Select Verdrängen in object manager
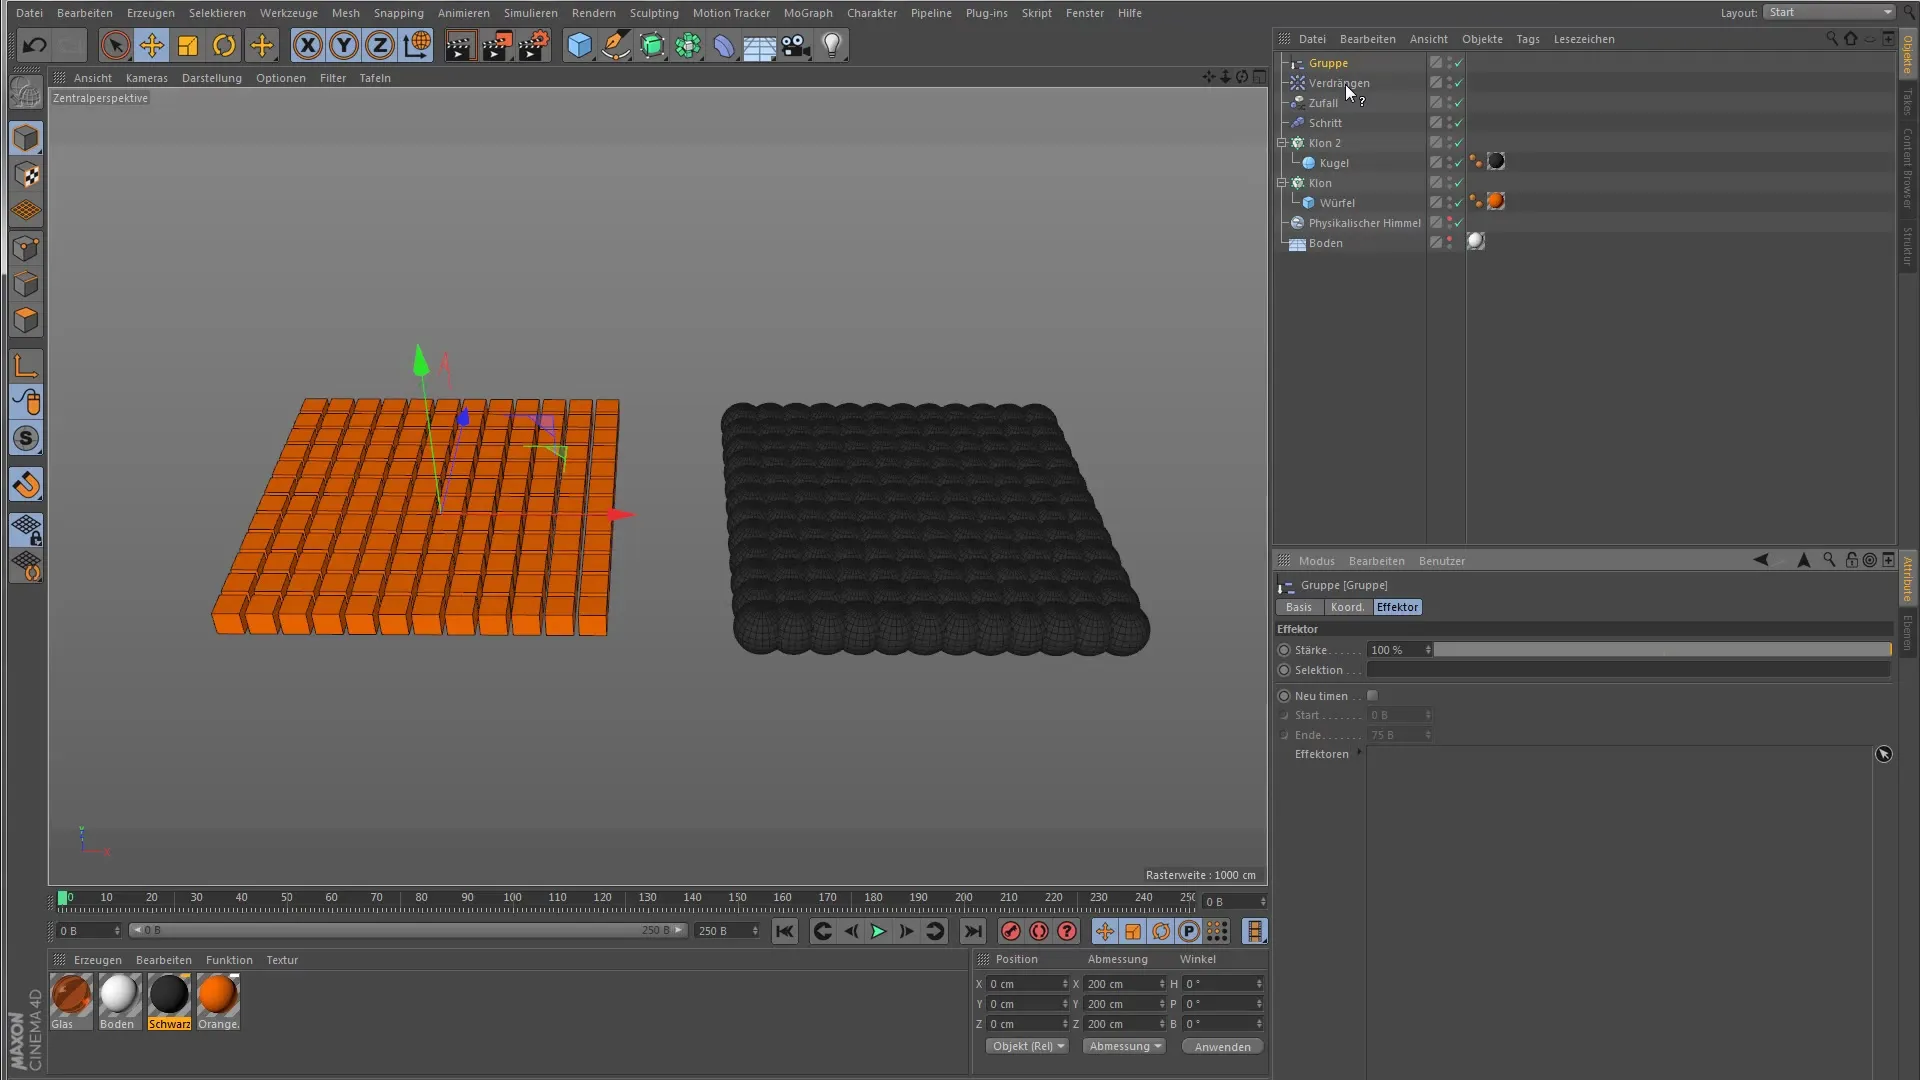This screenshot has height=1080, width=1920. (x=1339, y=83)
